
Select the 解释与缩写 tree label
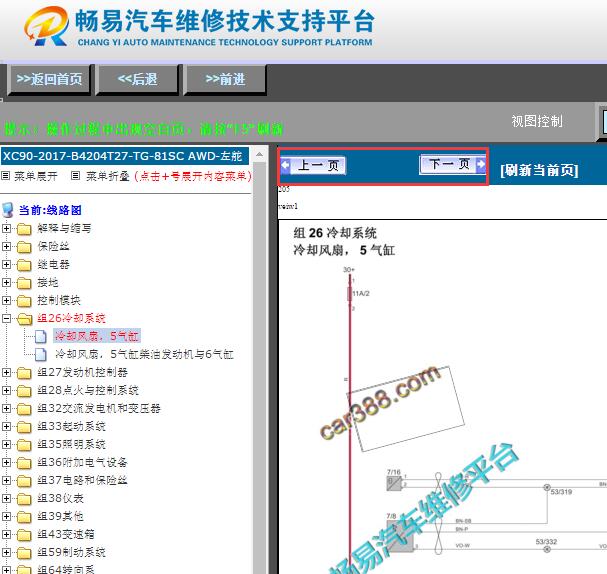64,228
